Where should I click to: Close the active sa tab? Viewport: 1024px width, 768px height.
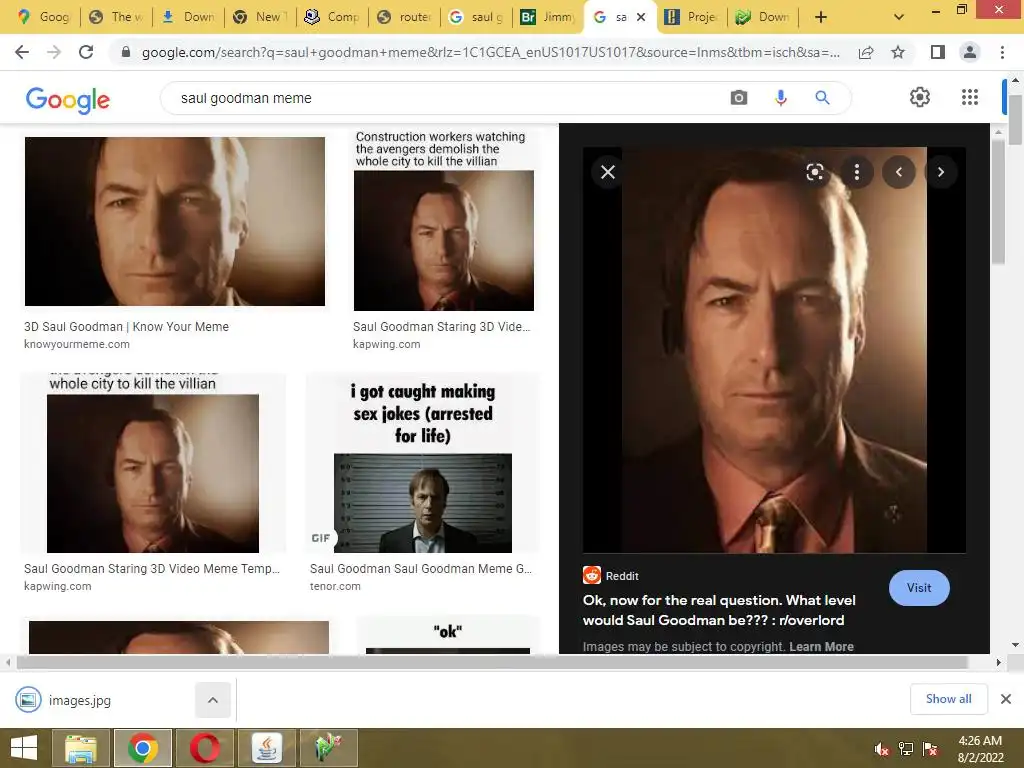tap(641, 17)
